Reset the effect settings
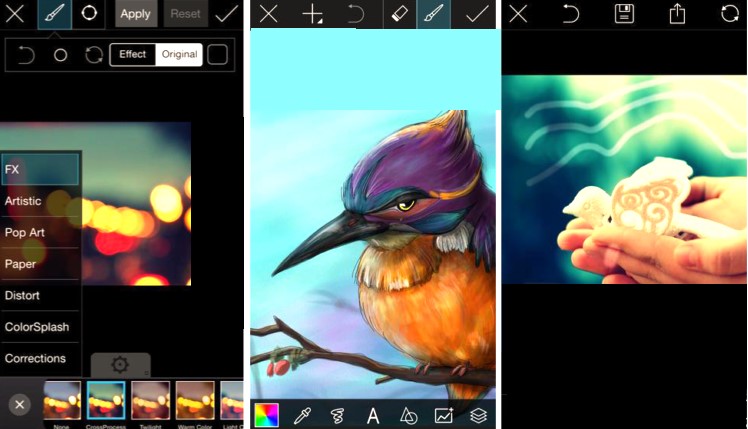The image size is (748, 429). (185, 14)
